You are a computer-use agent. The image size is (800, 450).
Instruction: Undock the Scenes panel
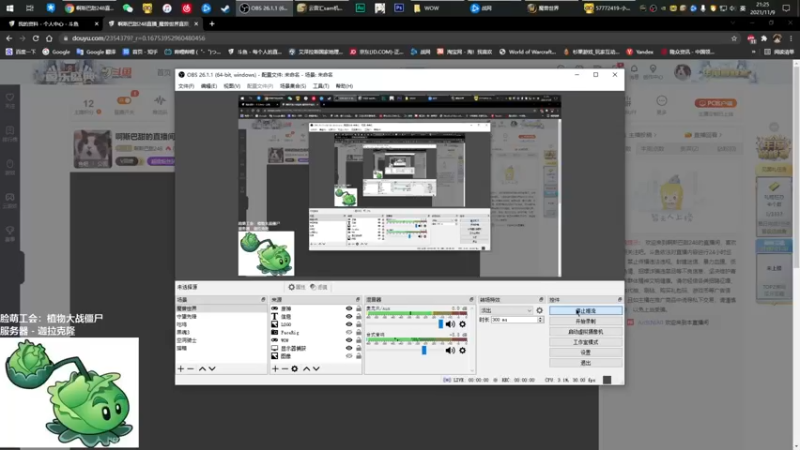263,299
